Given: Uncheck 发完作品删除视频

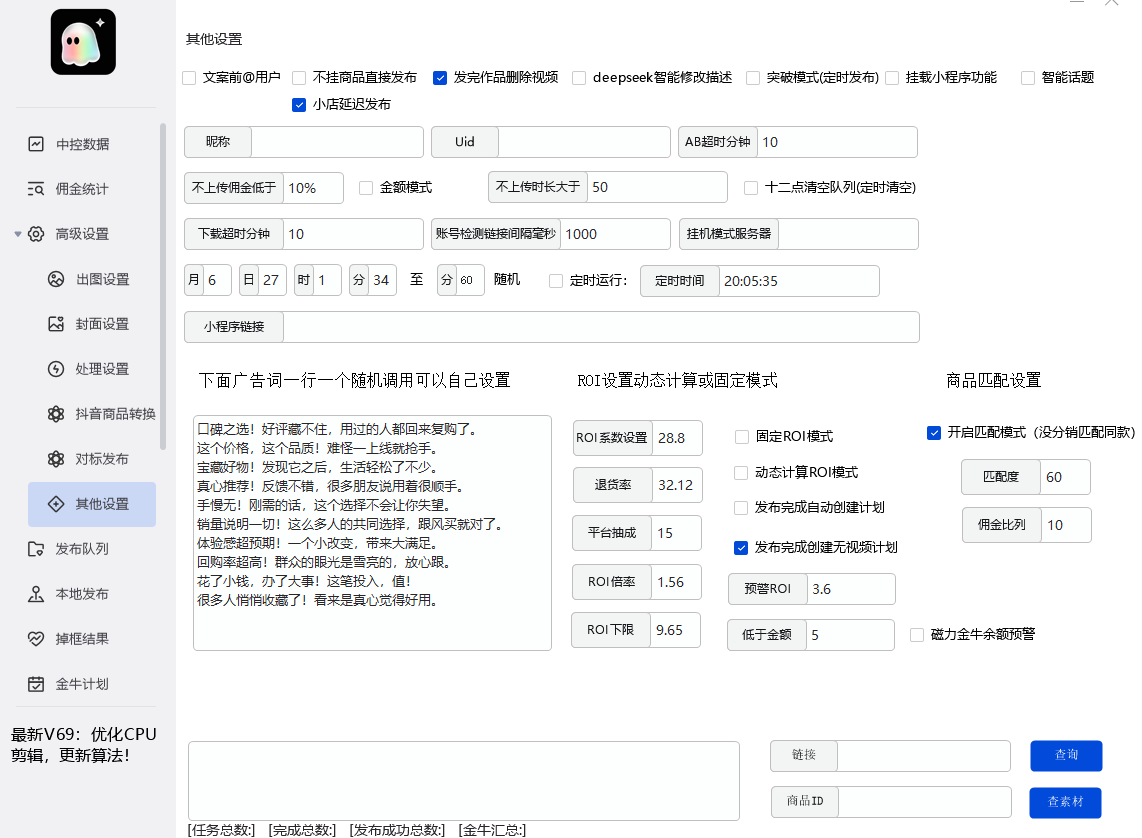Looking at the screenshot, I should pos(440,78).
